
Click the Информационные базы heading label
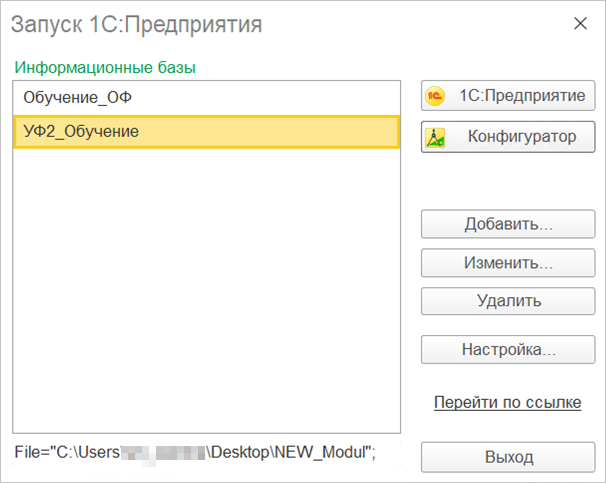click(105, 68)
